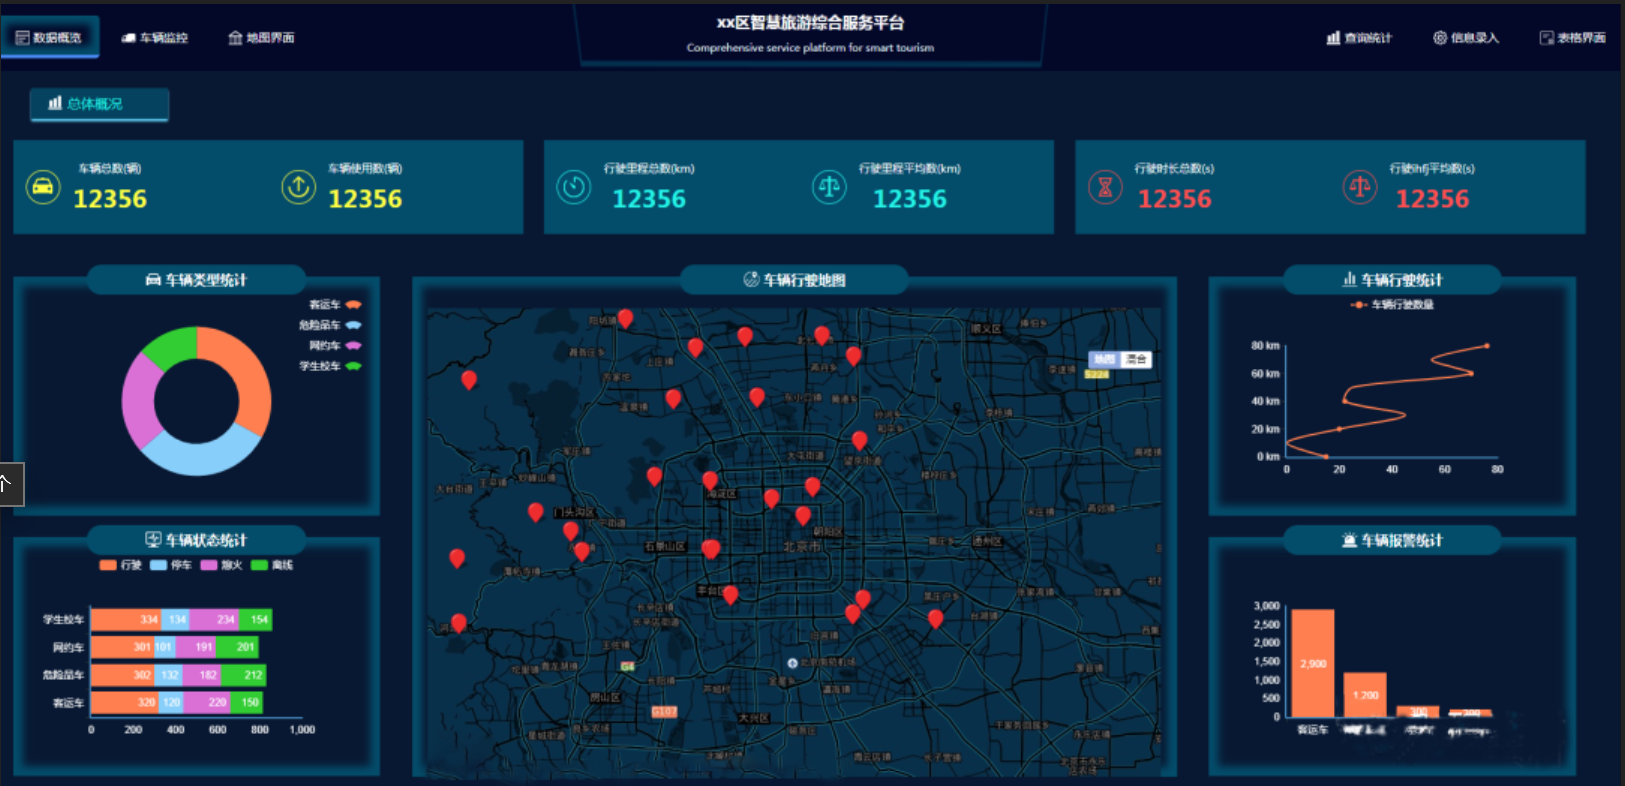Click the upload arrow icon for 车辆使用数
This screenshot has width=1625, height=786.
pos(298,187)
